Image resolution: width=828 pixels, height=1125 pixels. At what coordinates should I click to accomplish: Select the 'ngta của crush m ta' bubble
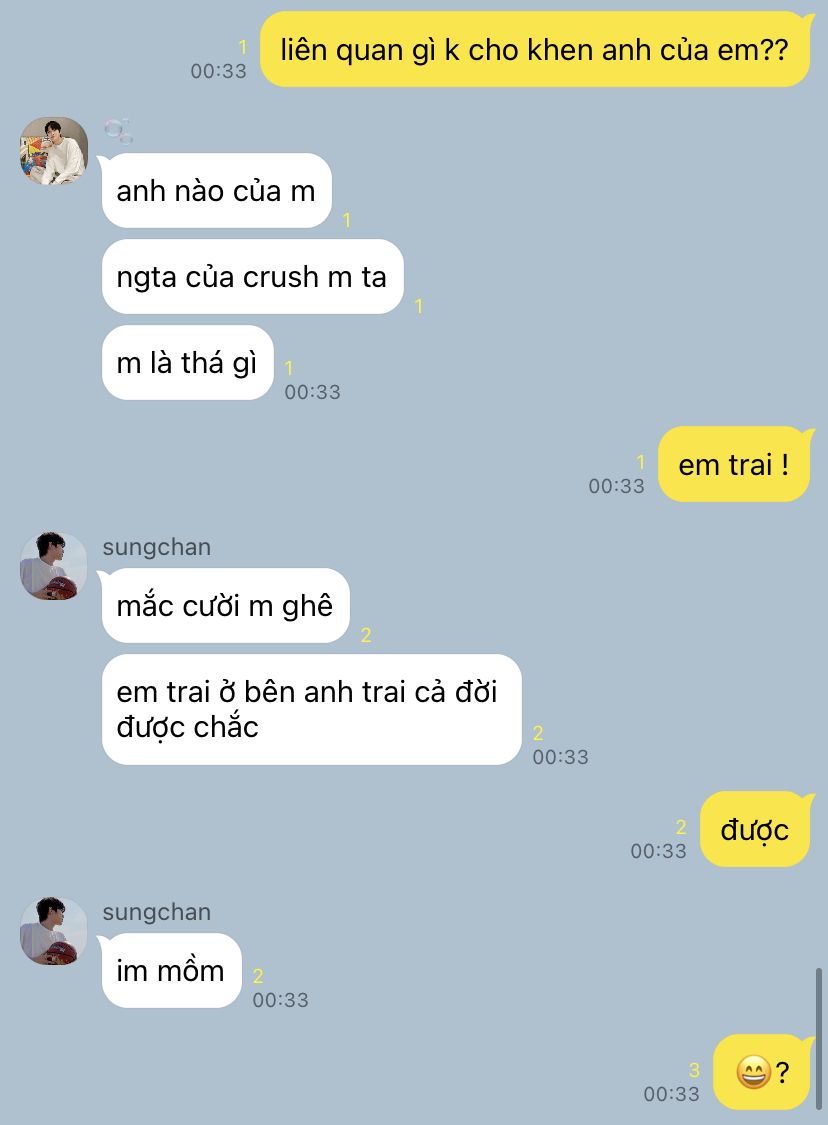252,276
